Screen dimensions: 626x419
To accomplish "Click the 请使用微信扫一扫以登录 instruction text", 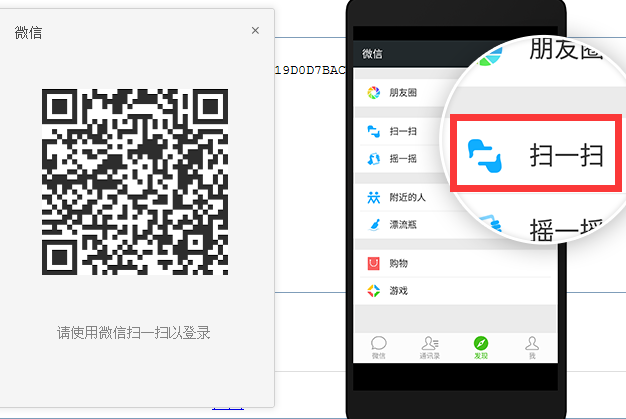I will (133, 332).
